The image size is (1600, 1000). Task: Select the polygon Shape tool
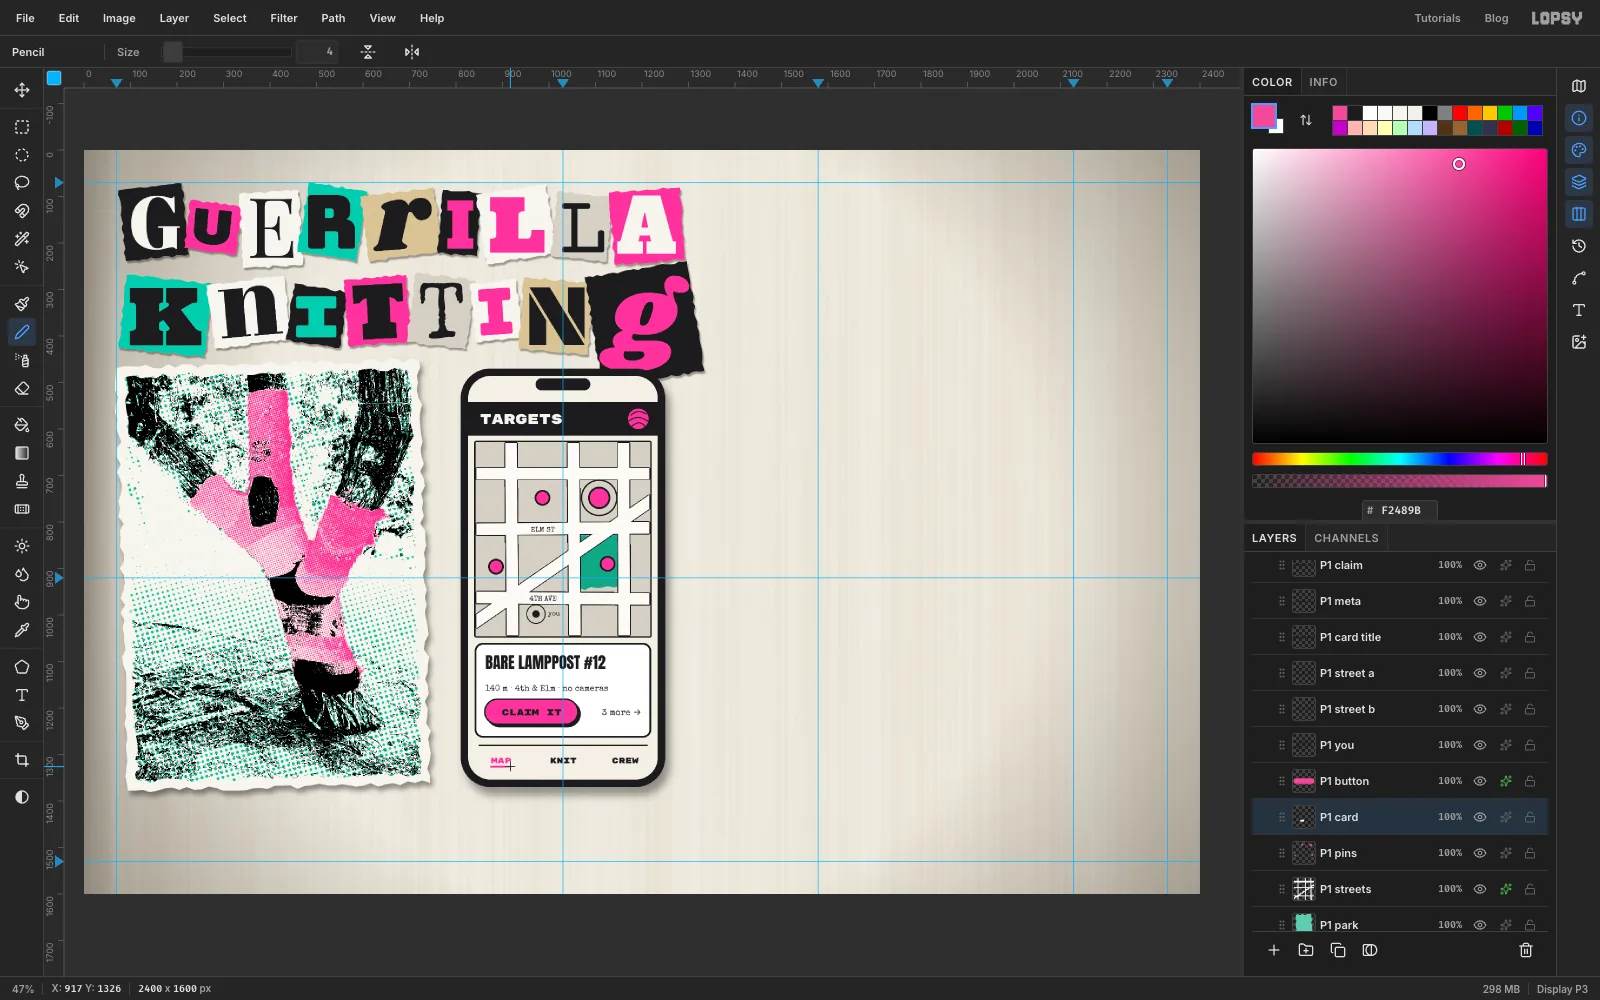[x=22, y=667]
